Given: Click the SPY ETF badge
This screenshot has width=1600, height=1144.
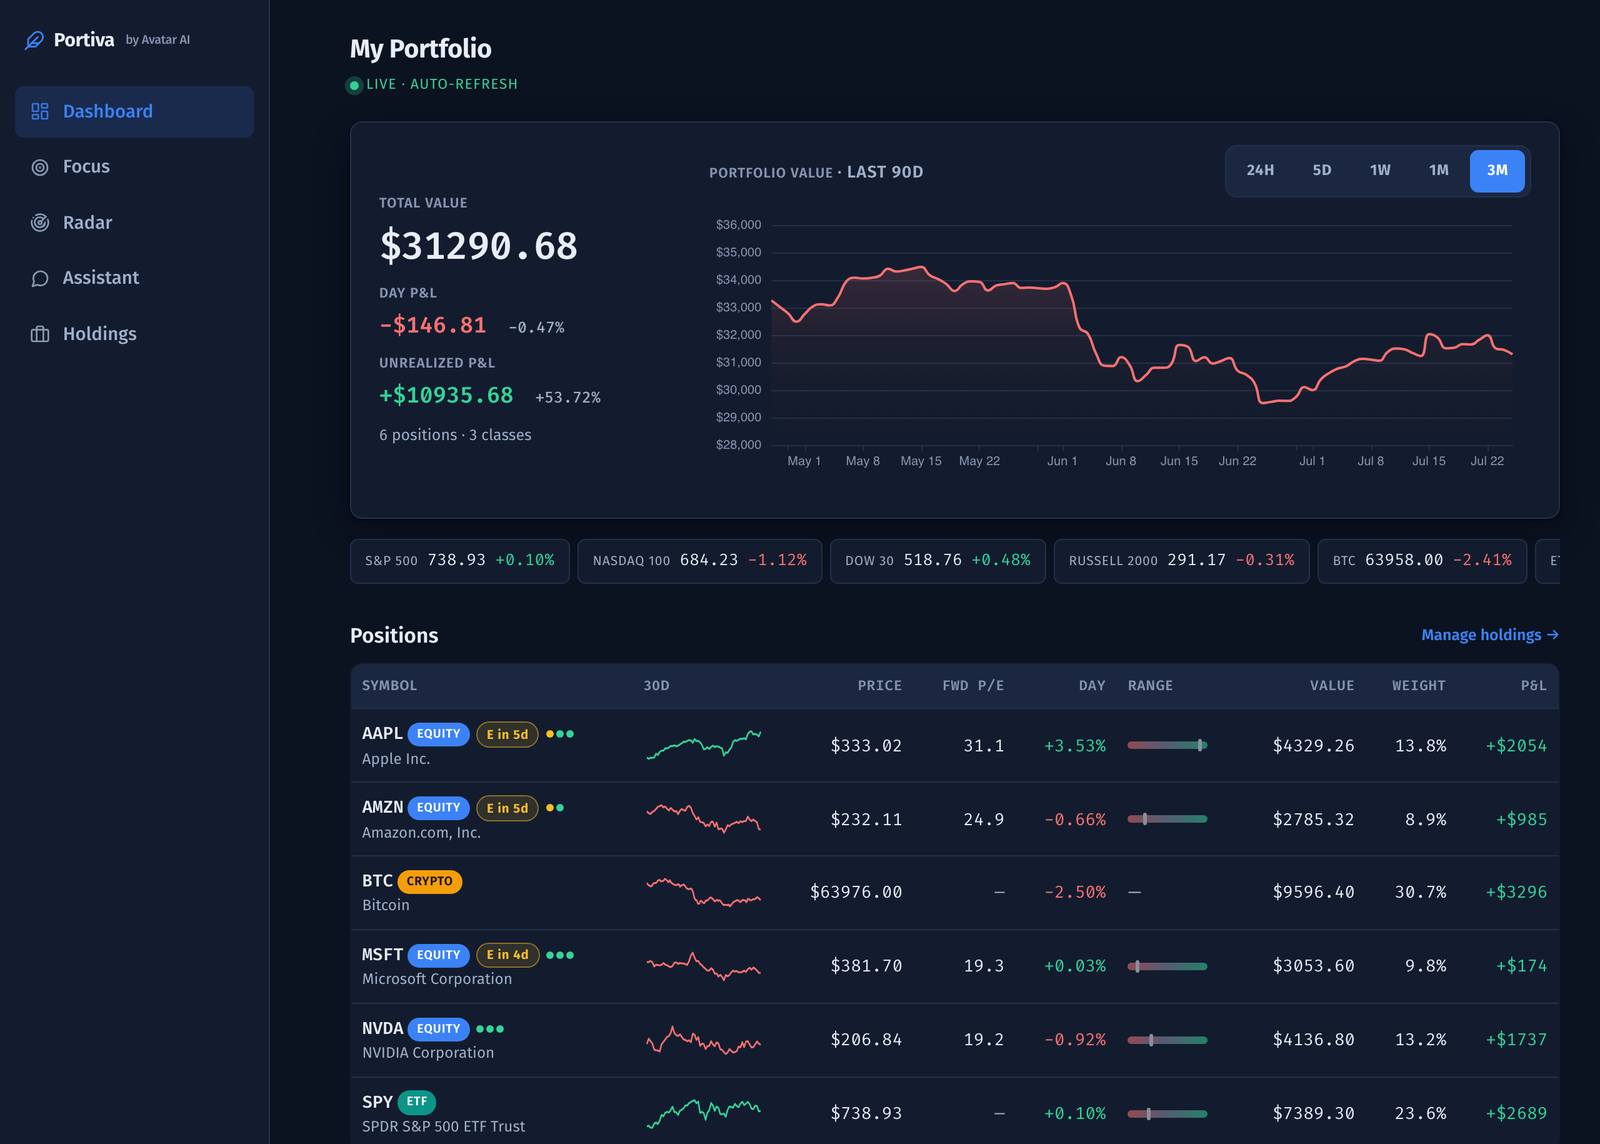Looking at the screenshot, I should [417, 1102].
